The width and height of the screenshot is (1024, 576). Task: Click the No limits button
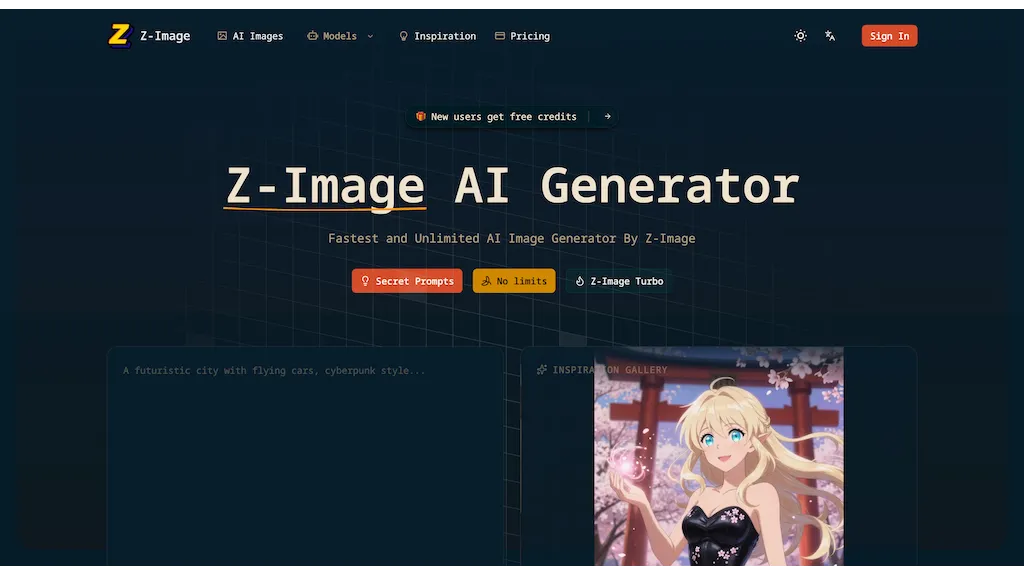pos(514,281)
